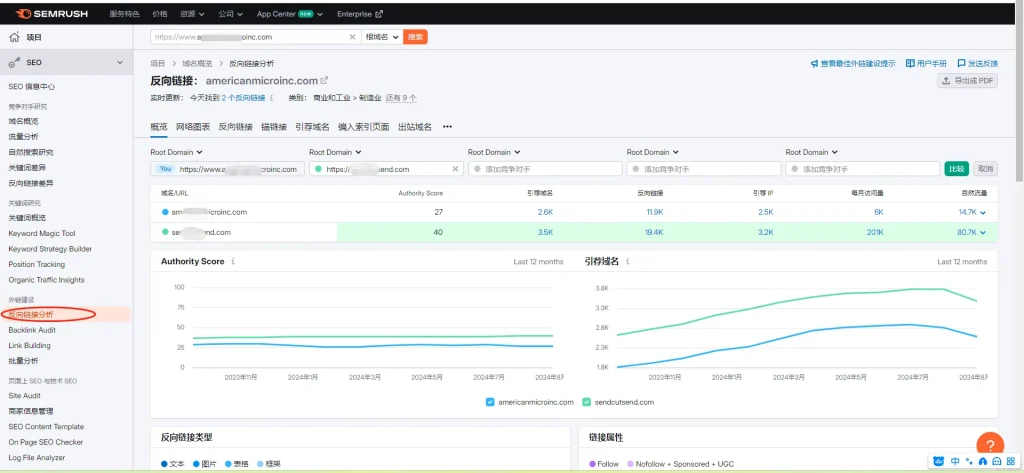The width and height of the screenshot is (1024, 473).
Task: Click the 发送反馈 chat bubble icon
Action: coord(961,63)
